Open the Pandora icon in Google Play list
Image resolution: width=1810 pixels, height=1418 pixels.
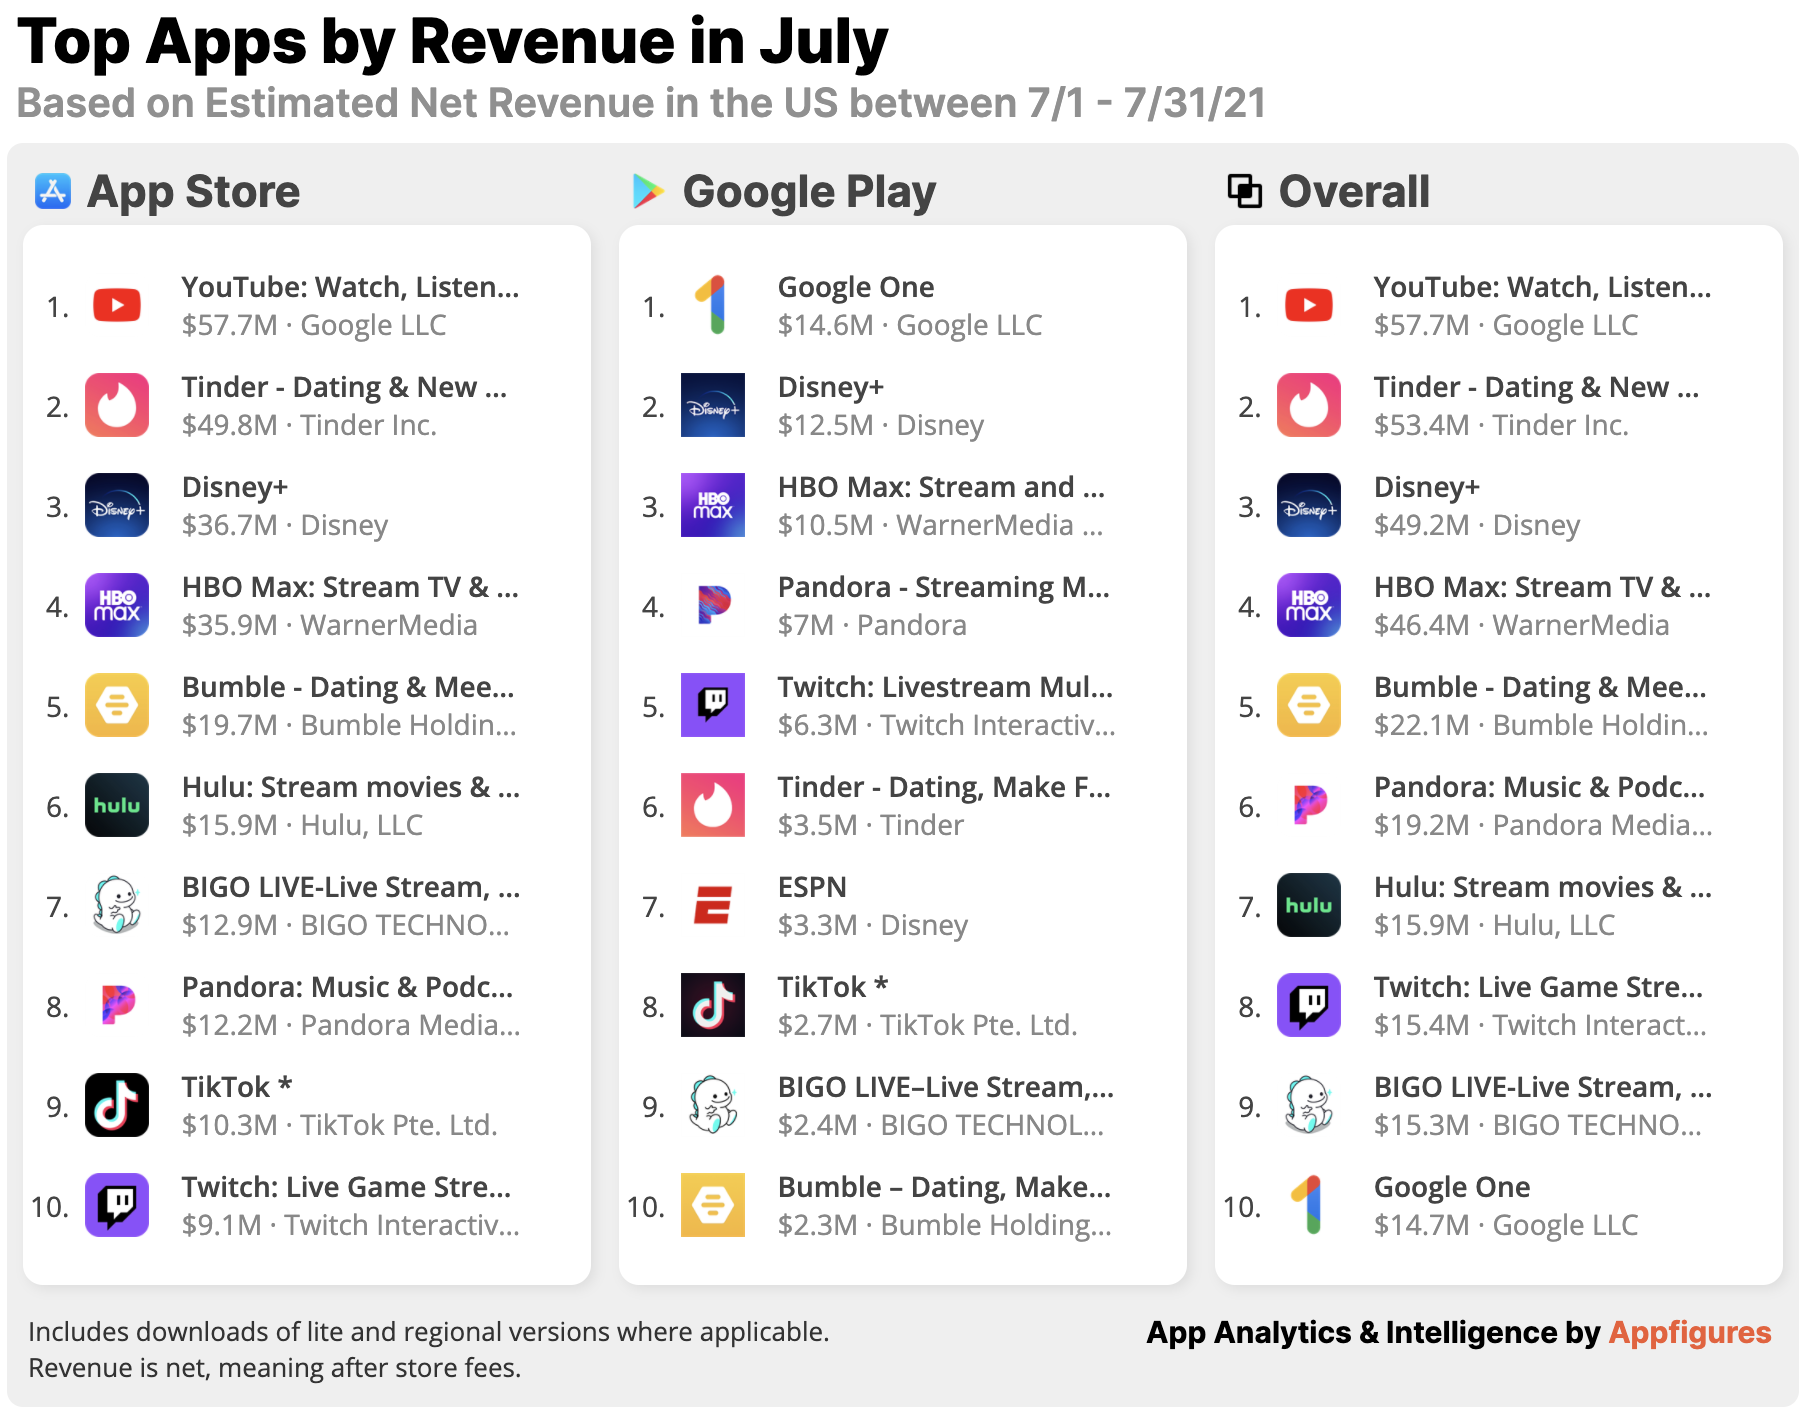[712, 605]
